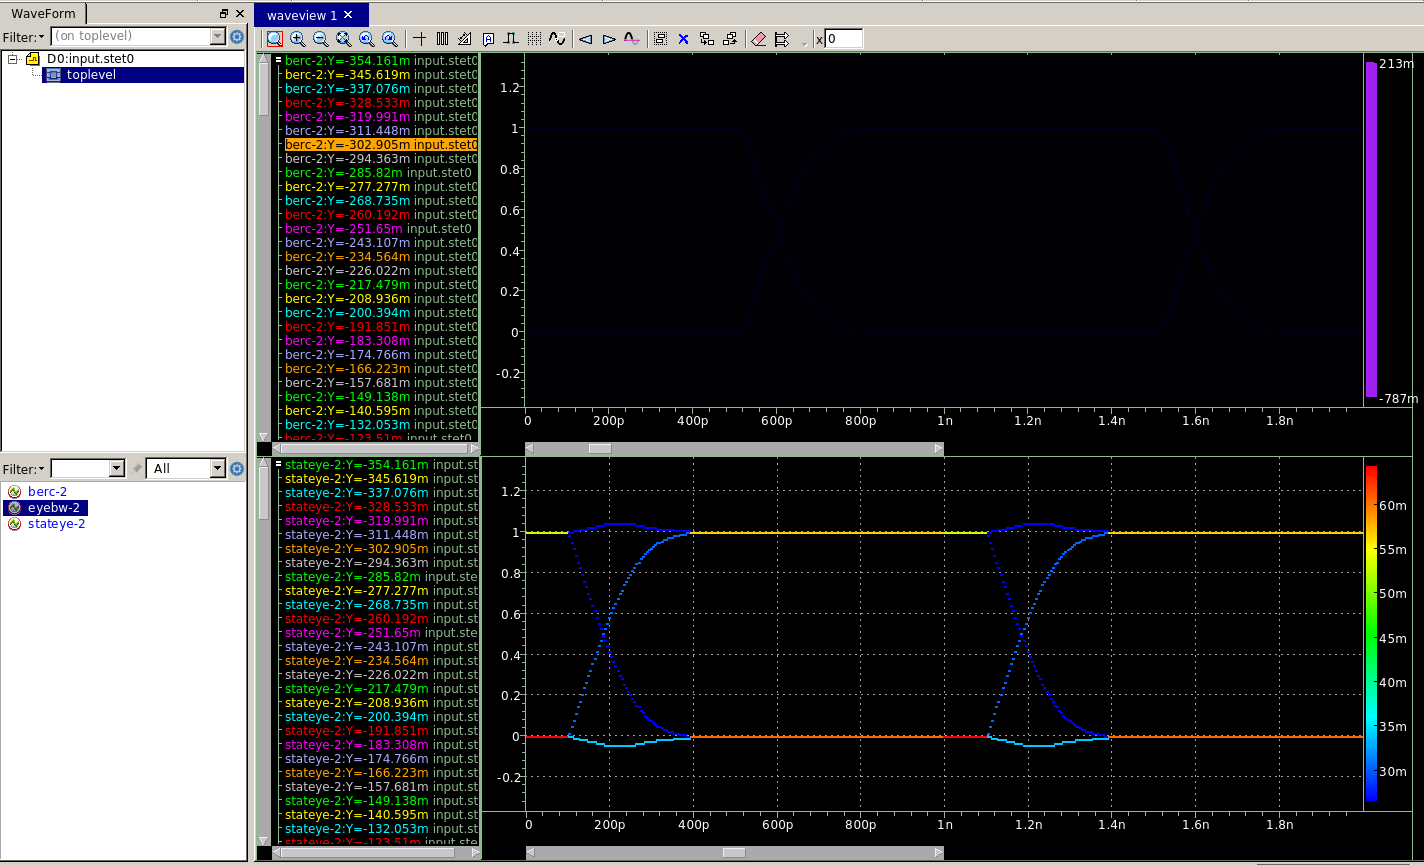Click the select-all panels icon
The image size is (1424, 865).
click(660, 39)
